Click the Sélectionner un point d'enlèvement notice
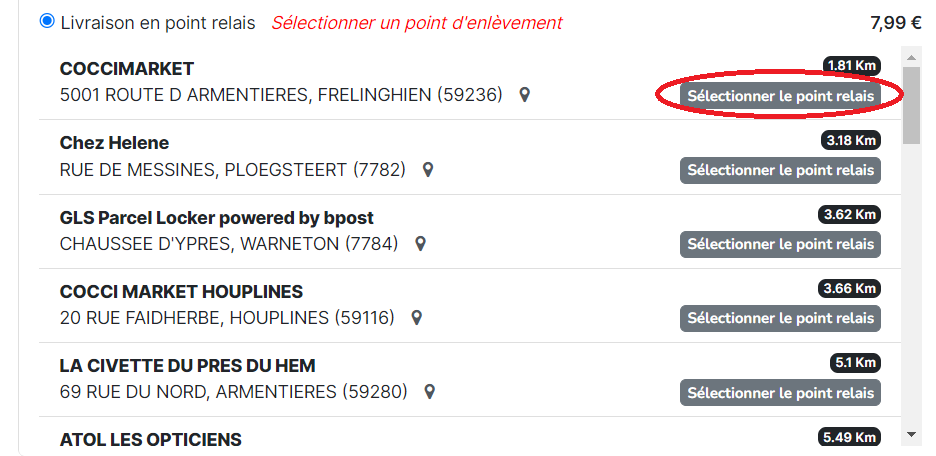 coord(417,23)
